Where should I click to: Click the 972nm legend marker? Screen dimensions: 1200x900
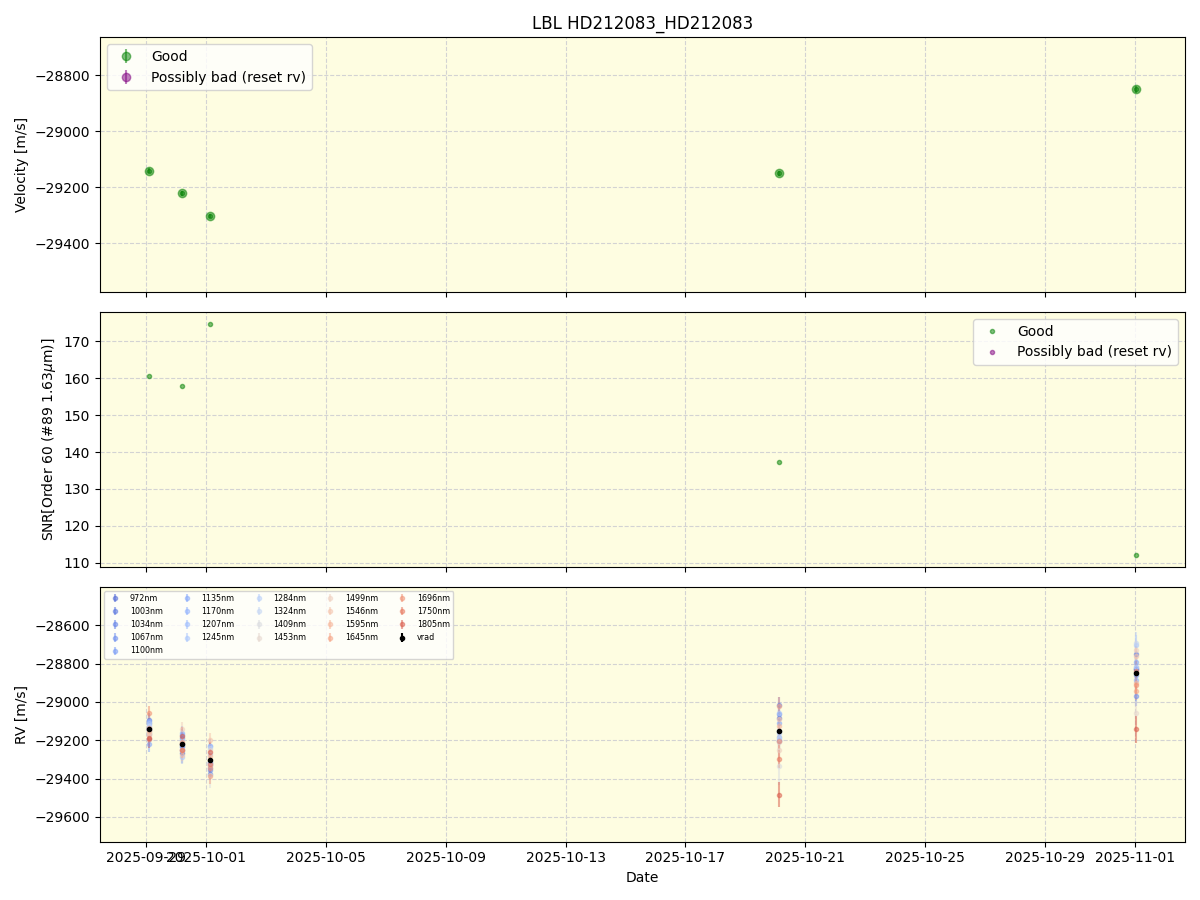pos(115,598)
